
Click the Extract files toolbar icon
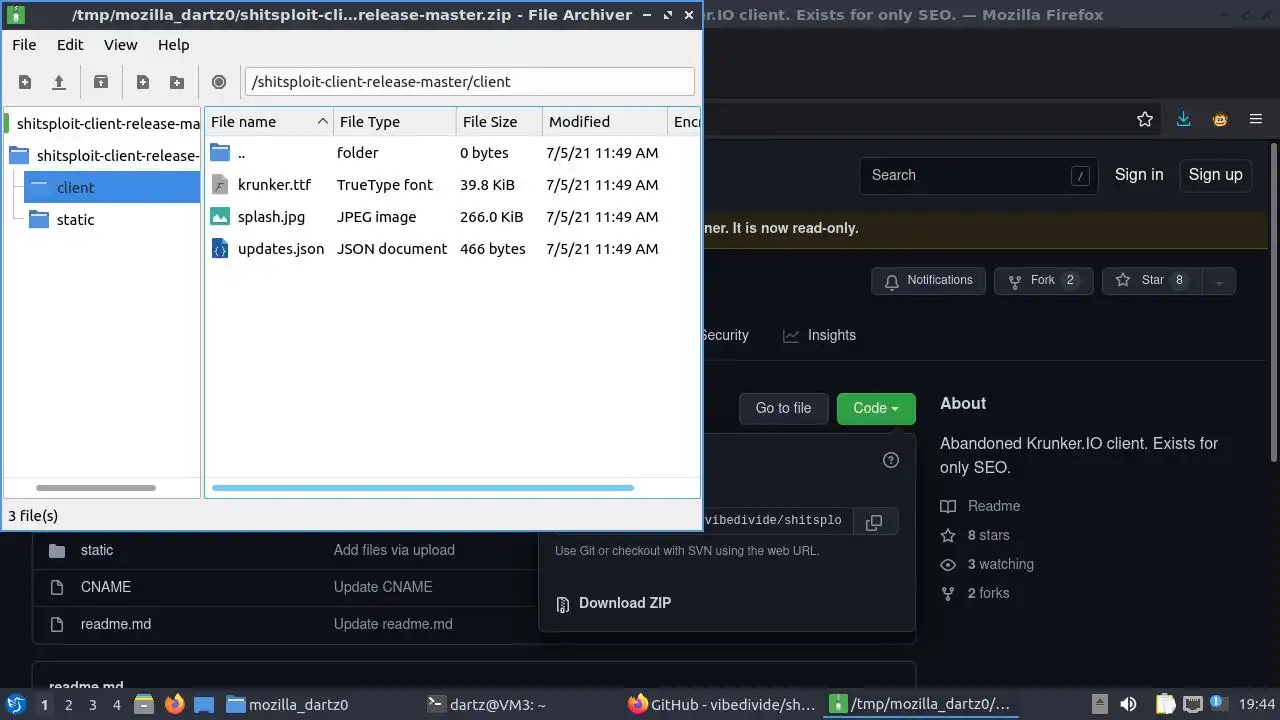(101, 82)
